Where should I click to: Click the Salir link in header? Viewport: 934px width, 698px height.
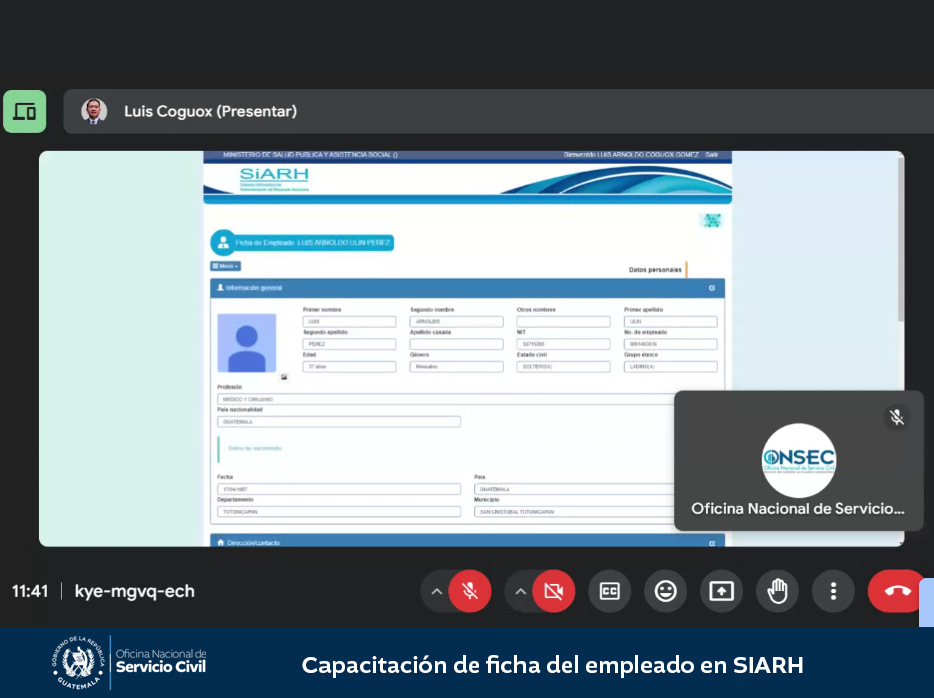pyautogui.click(x=711, y=155)
